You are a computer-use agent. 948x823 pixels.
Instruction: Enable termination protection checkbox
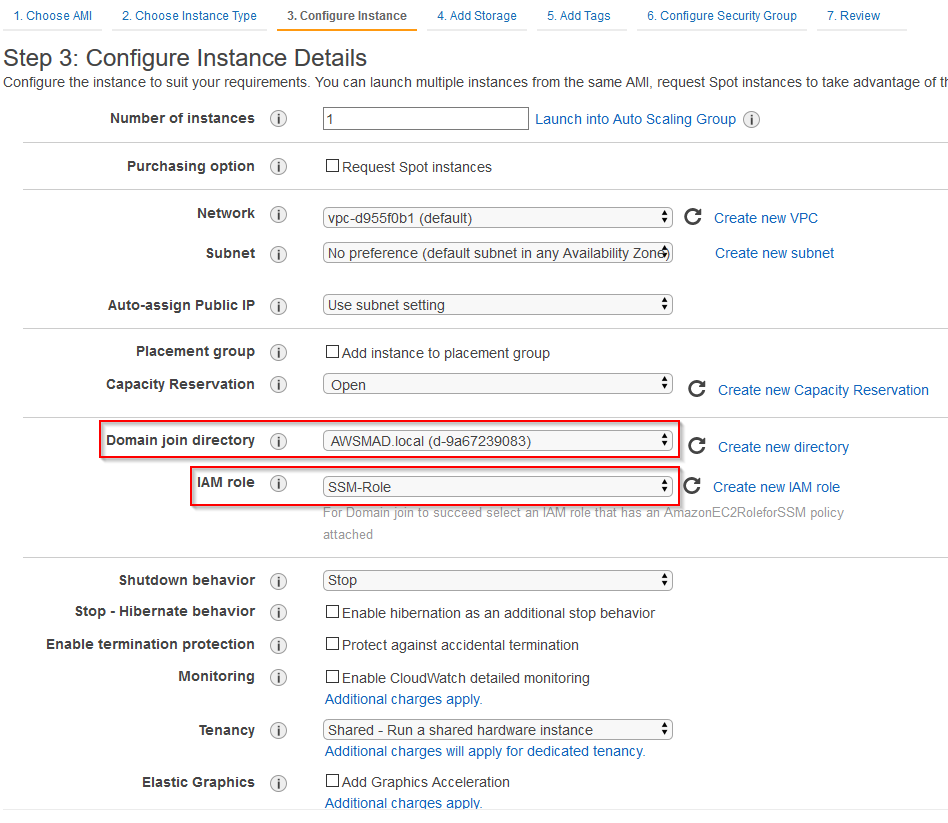click(x=330, y=645)
